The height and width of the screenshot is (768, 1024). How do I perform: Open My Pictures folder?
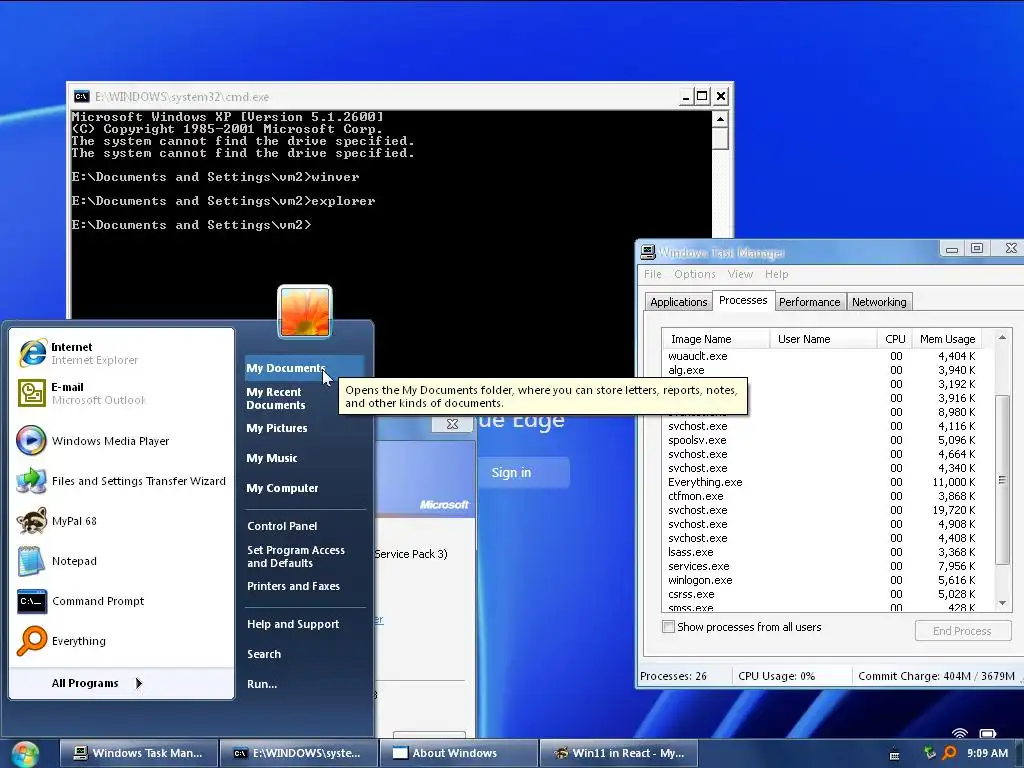[304, 428]
